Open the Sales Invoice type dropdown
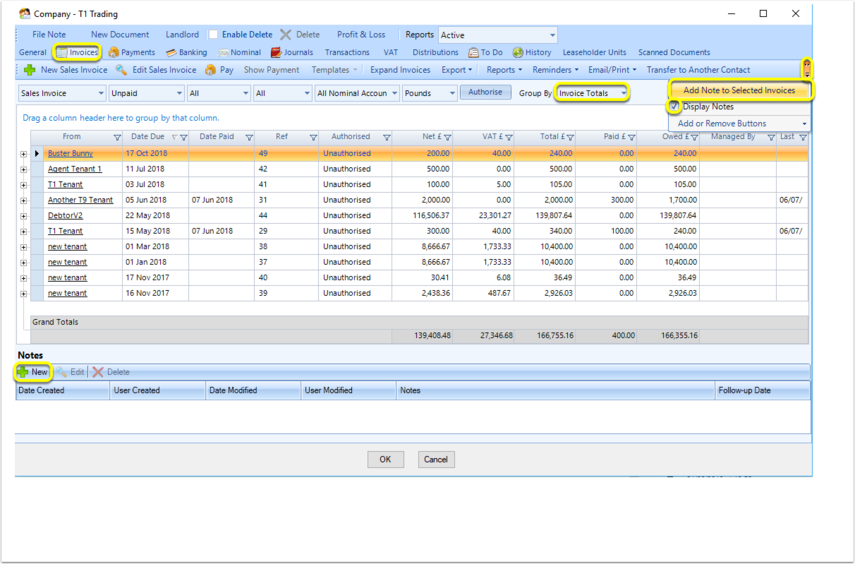 pyautogui.click(x=62, y=93)
